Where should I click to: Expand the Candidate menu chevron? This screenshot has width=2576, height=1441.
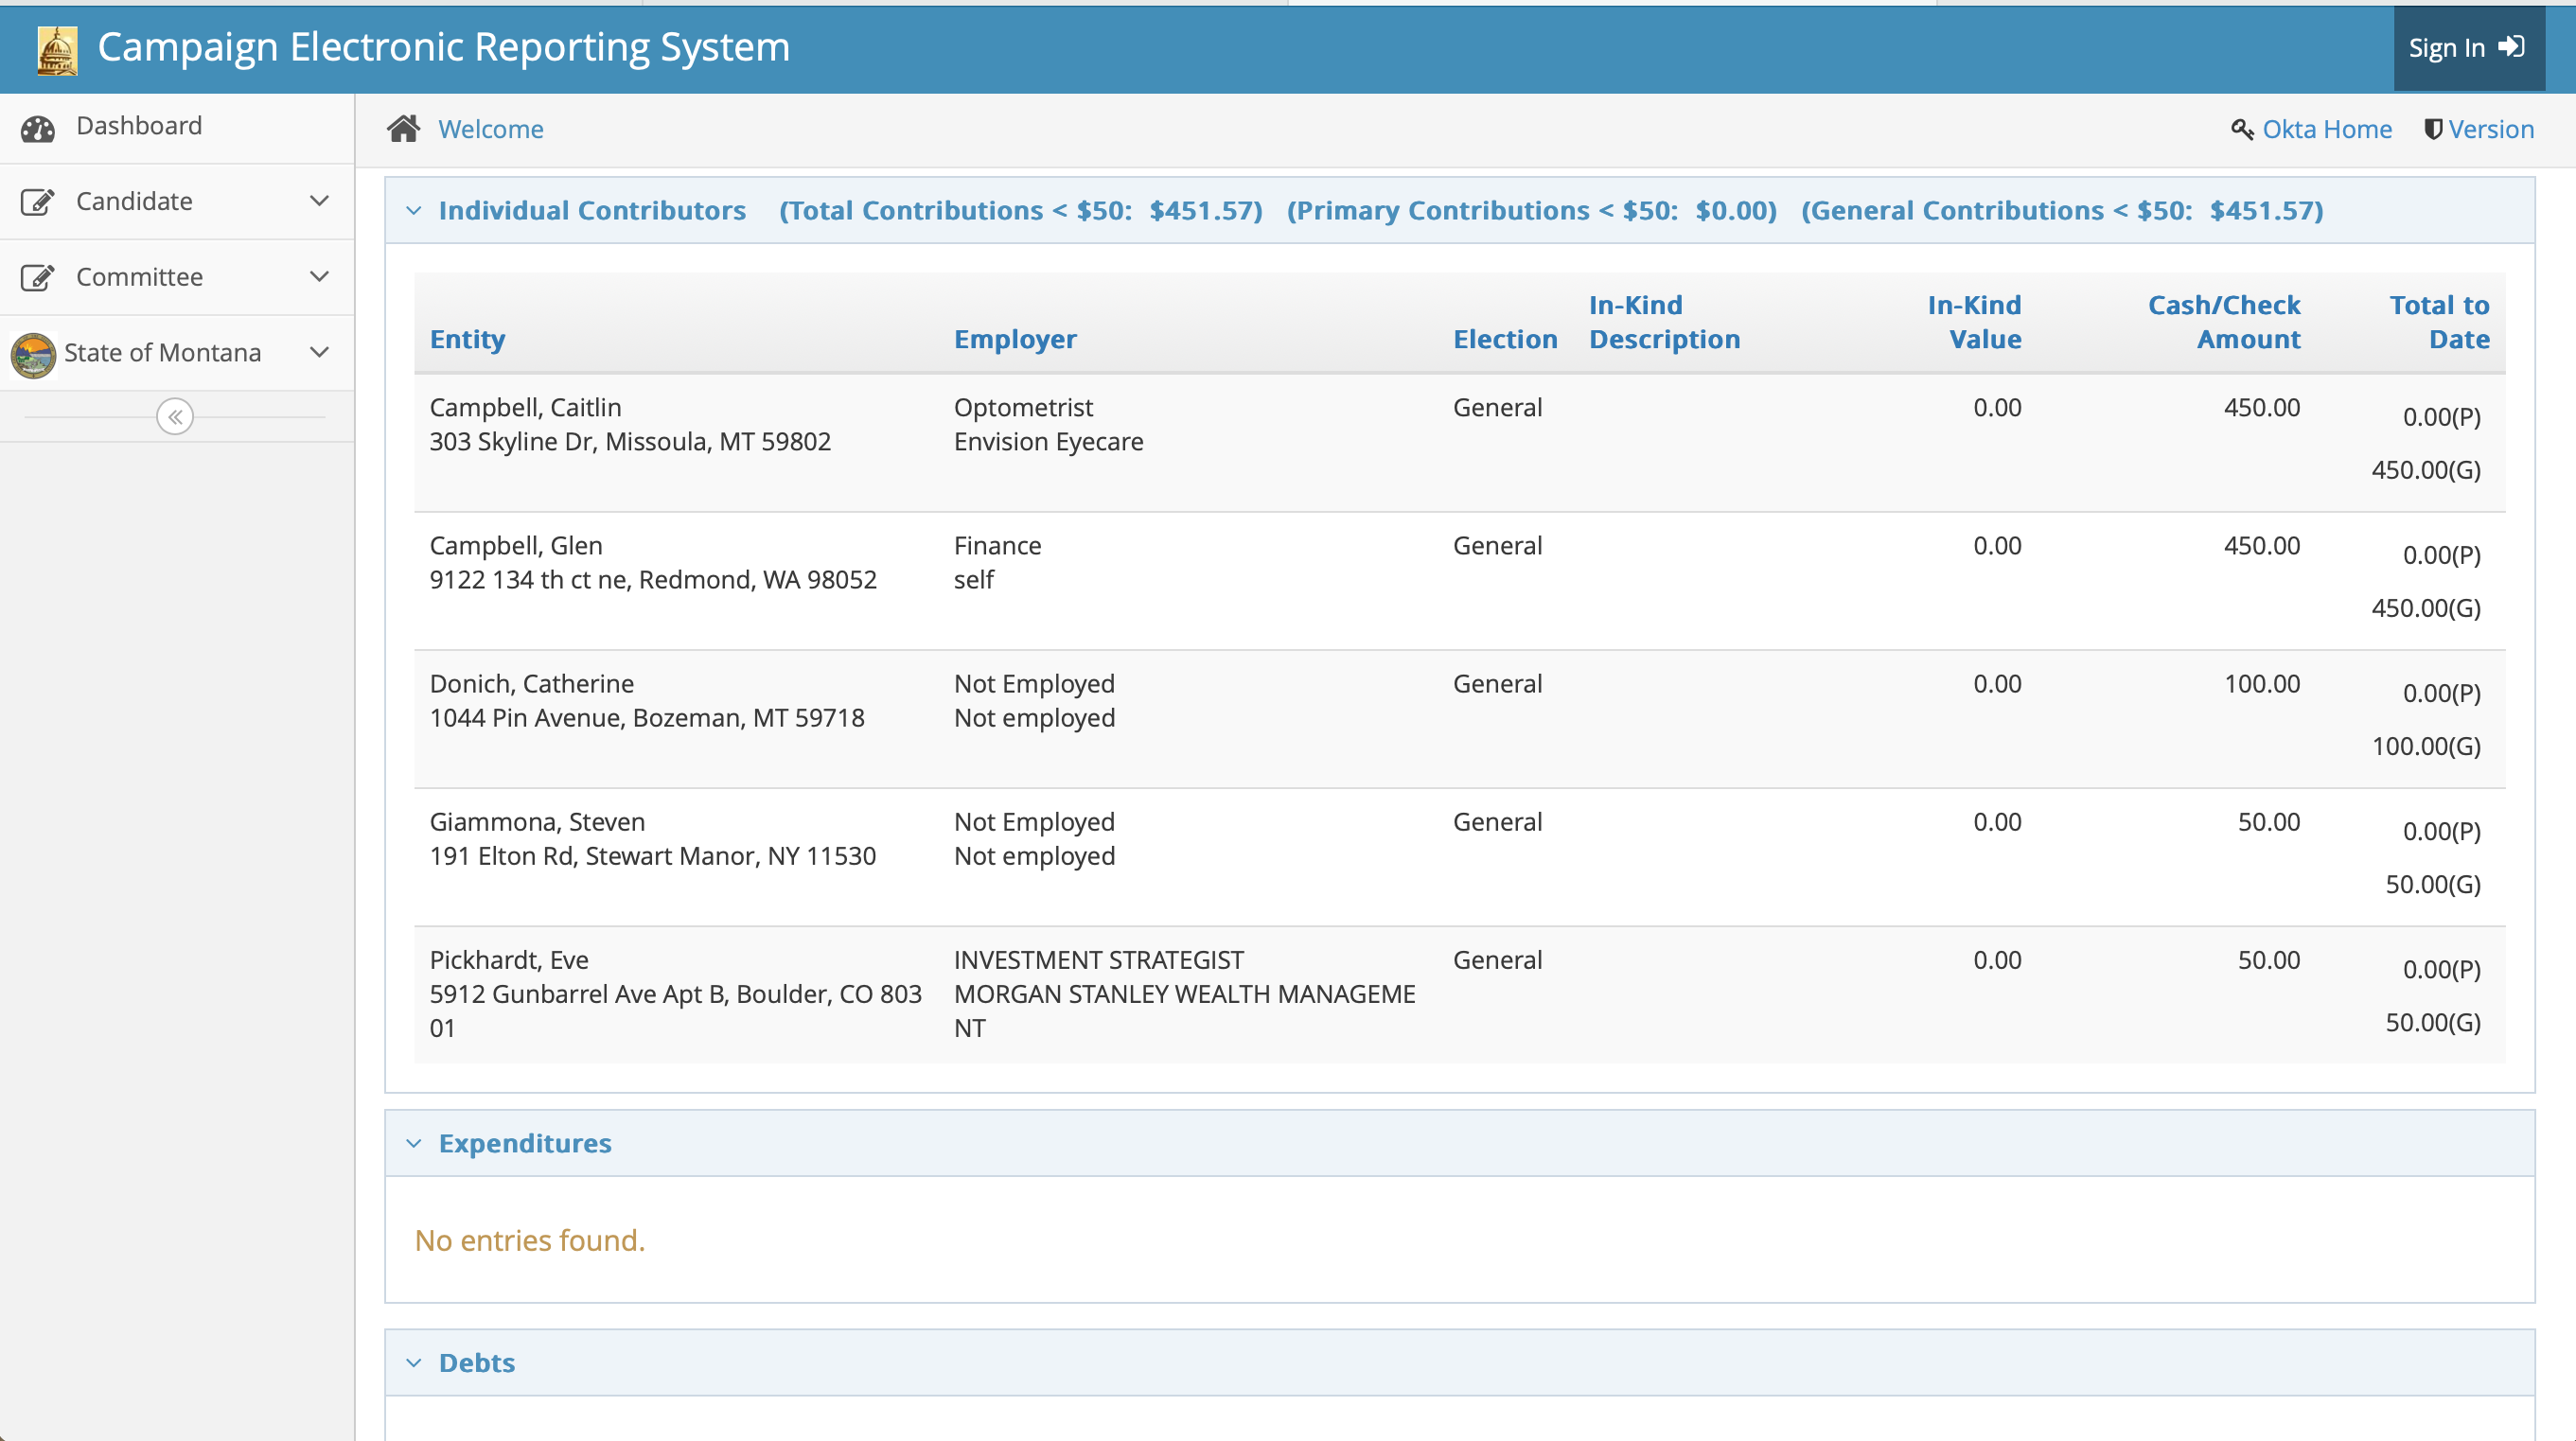coord(319,201)
